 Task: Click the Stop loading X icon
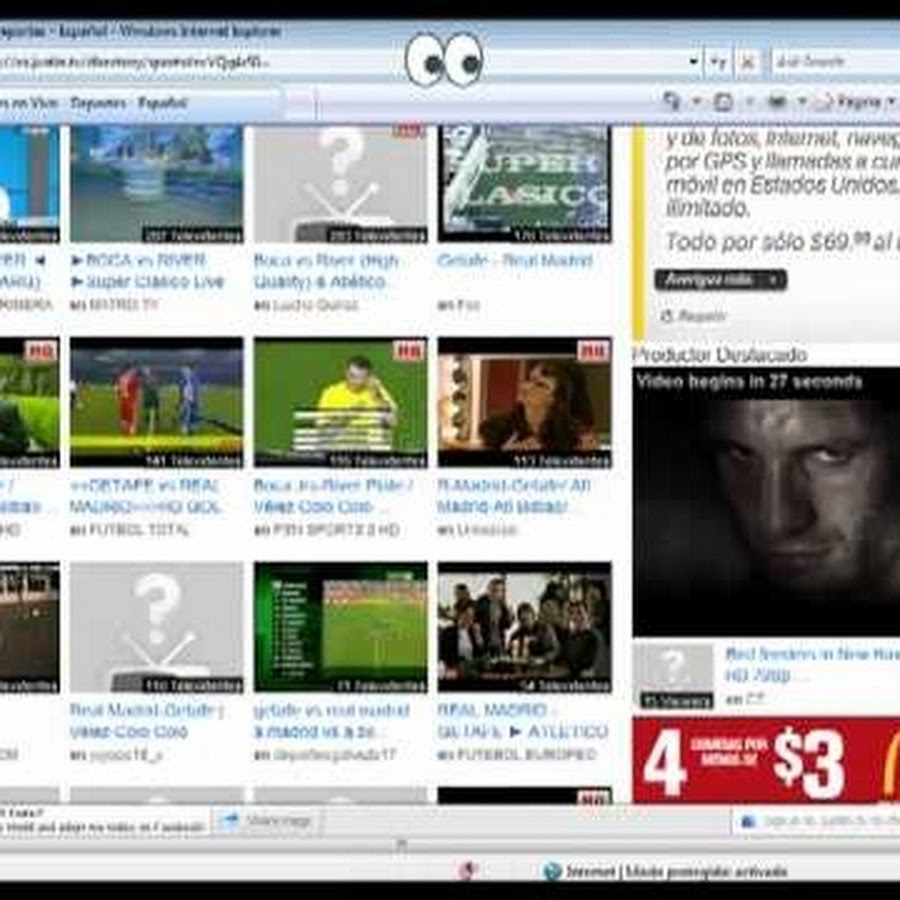tap(747, 62)
